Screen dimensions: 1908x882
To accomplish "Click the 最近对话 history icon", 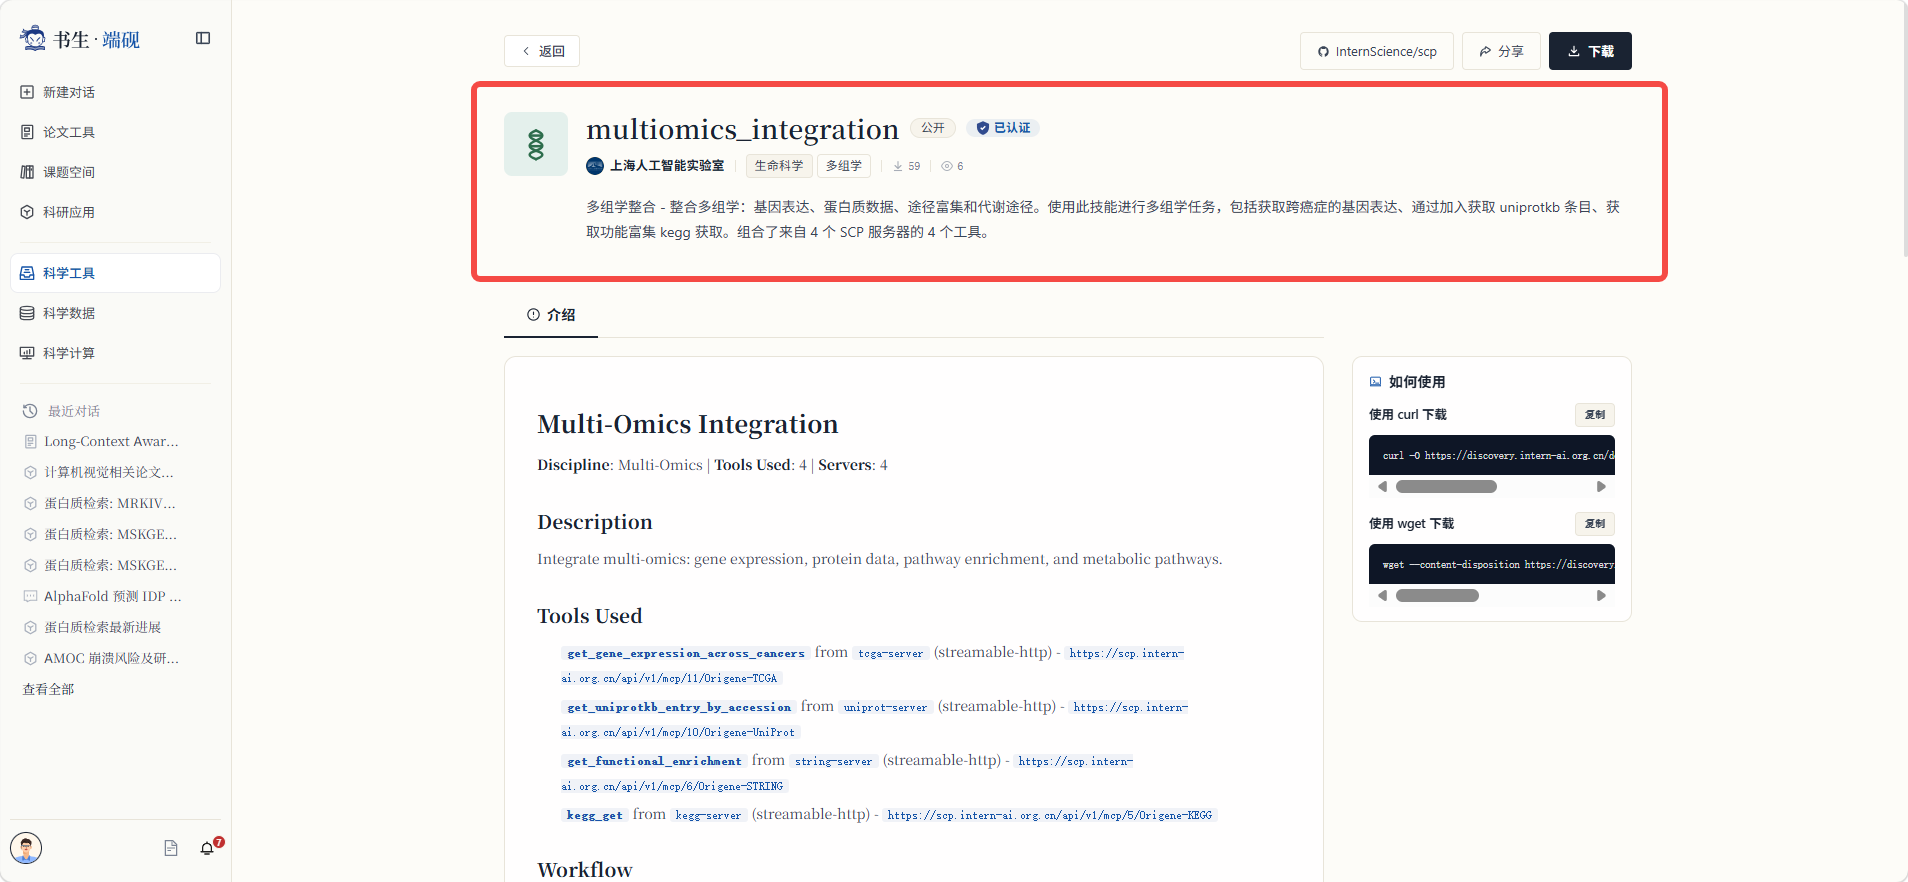I will tap(30, 411).
